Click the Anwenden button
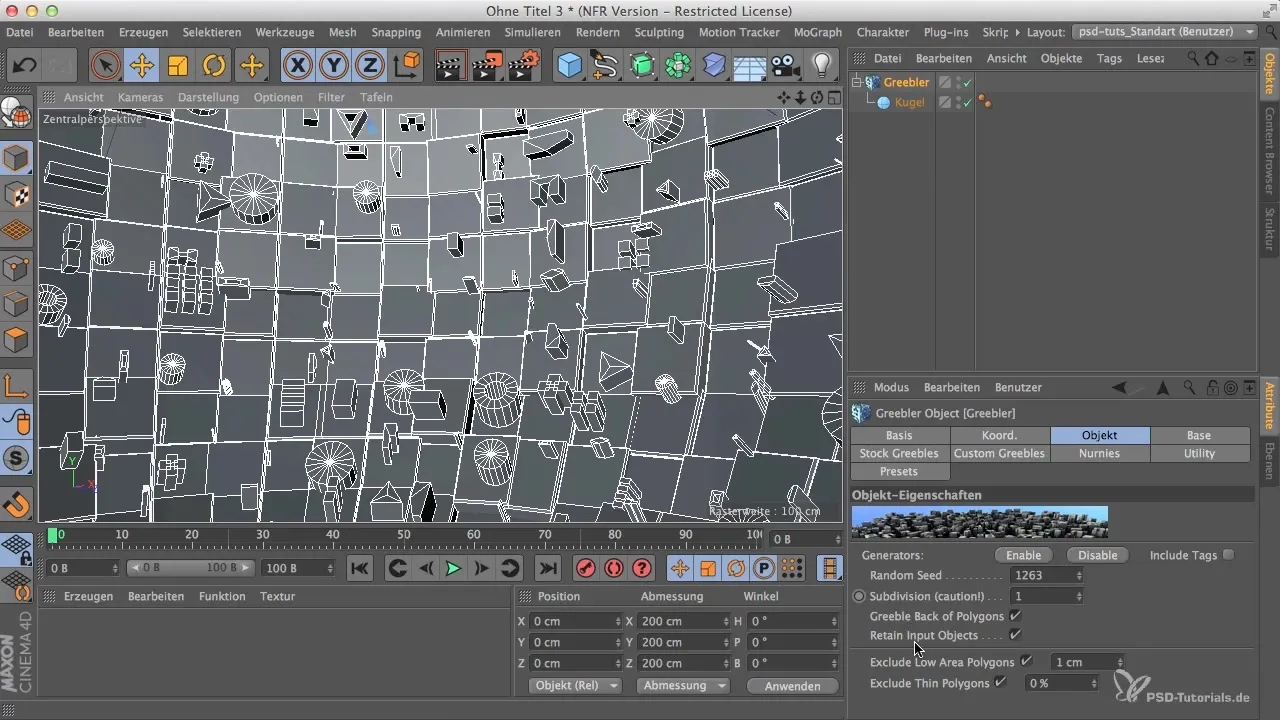Image resolution: width=1280 pixels, height=720 pixels. click(792, 686)
